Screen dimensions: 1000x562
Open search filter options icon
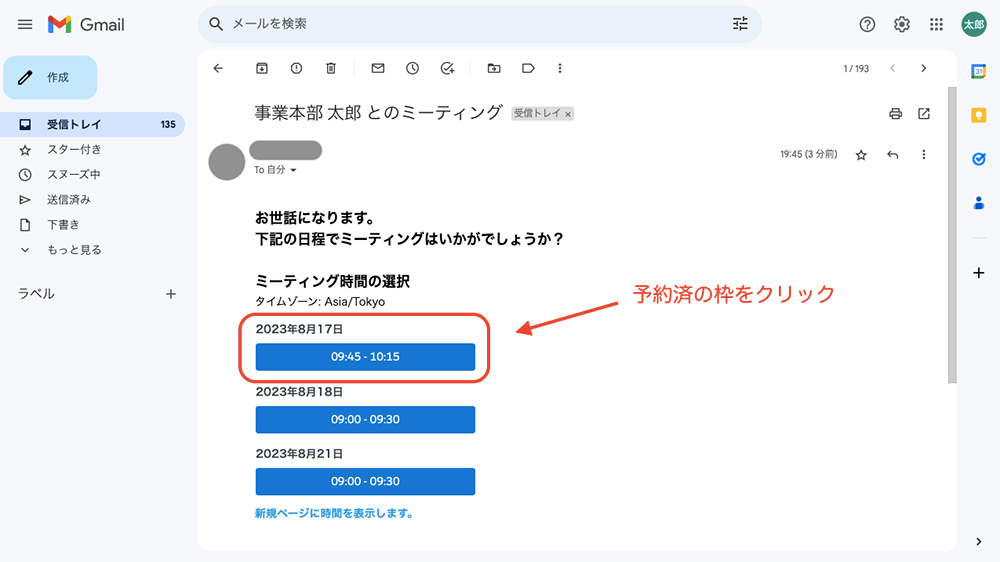pos(740,24)
